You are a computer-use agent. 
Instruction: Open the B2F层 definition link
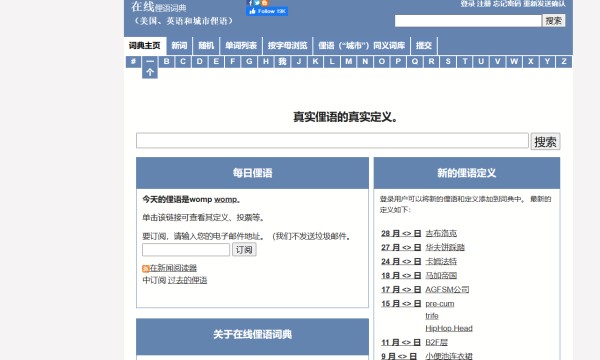[436, 342]
